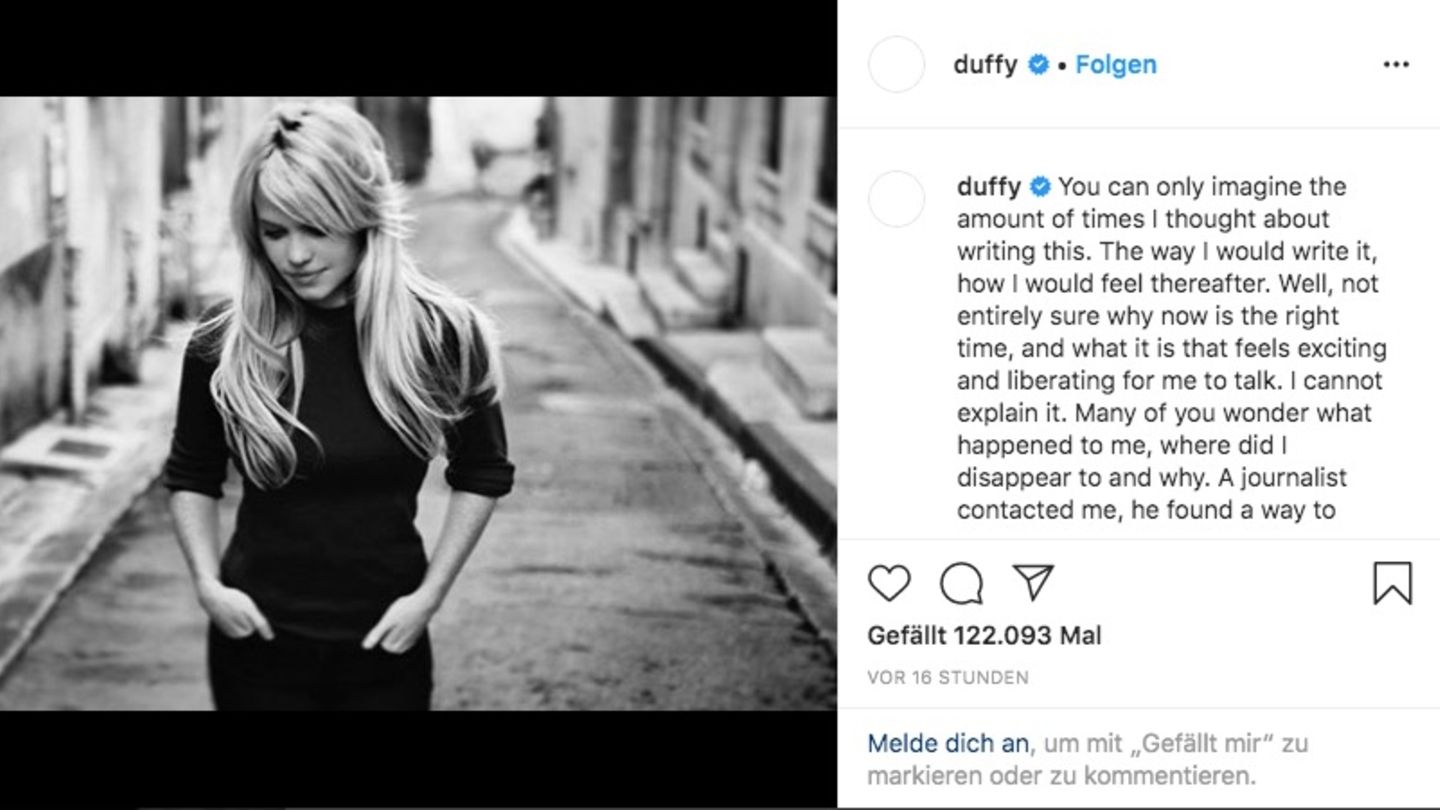Screen dimensions: 1440x810
Task: Follow duffy via the Folgen link
Action: point(1116,64)
